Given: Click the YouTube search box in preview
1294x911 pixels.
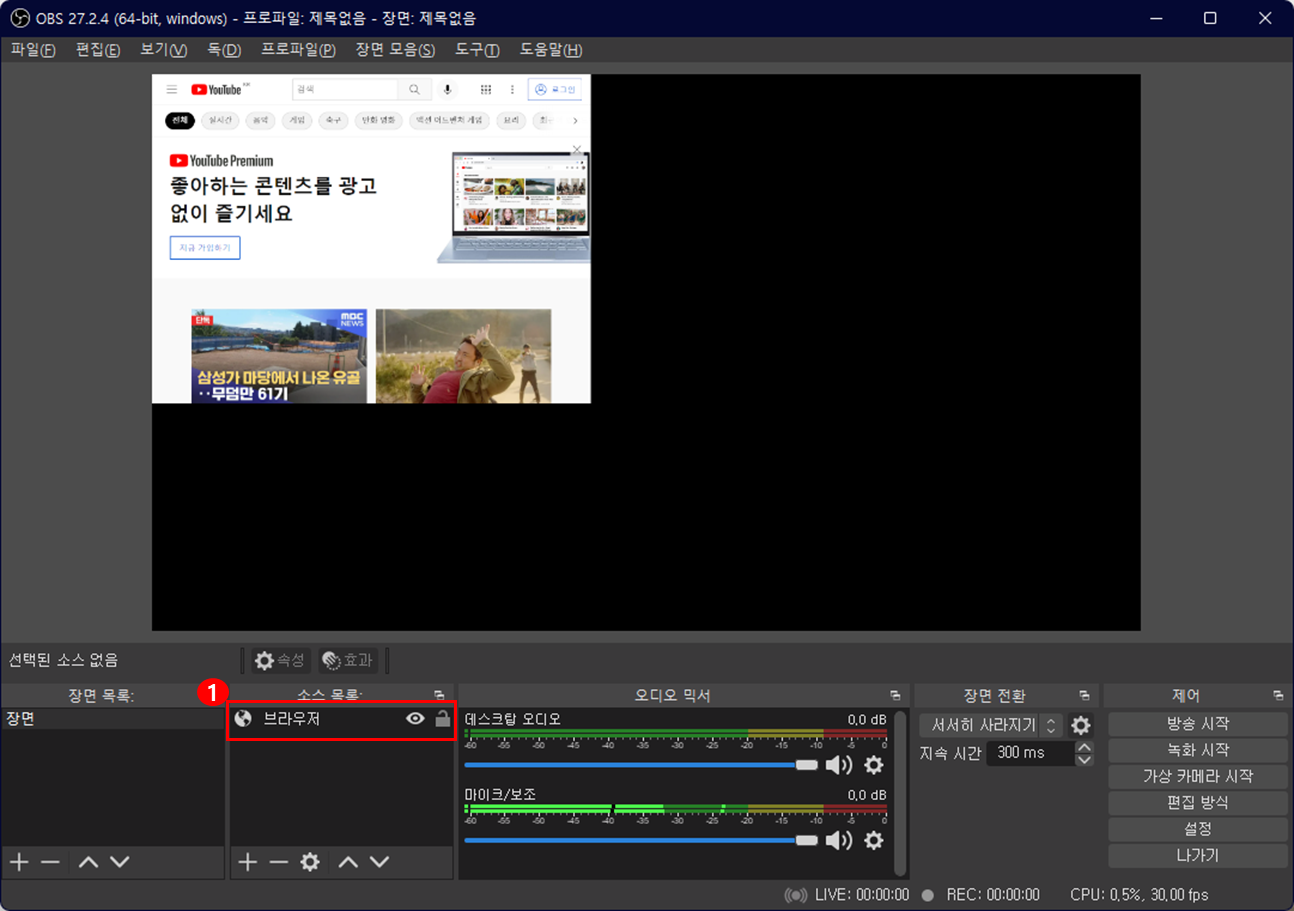Looking at the screenshot, I should click(345, 90).
